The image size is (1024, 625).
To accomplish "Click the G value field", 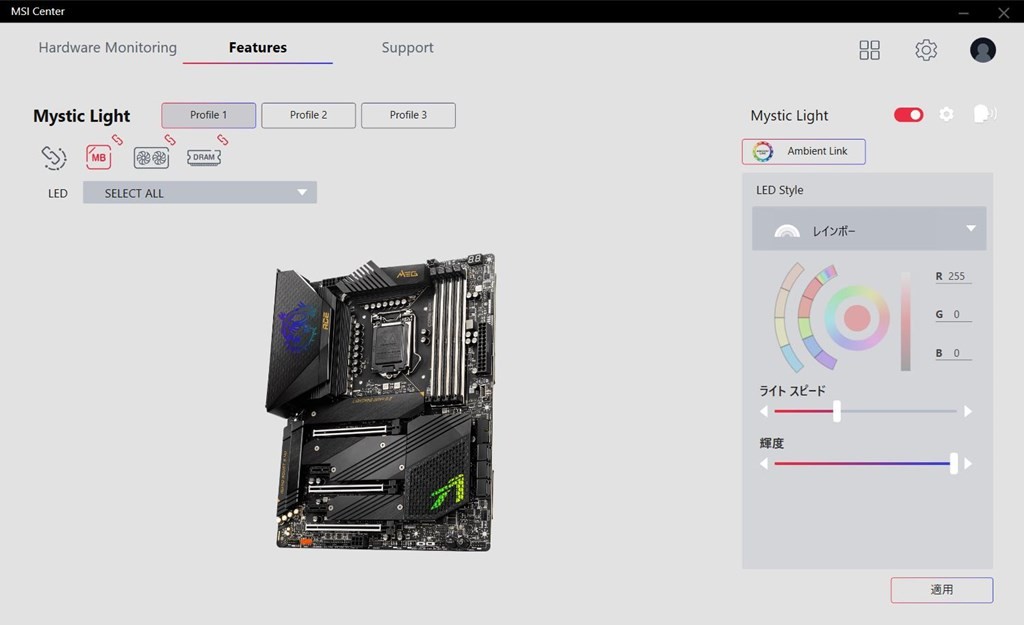I will click(x=956, y=315).
